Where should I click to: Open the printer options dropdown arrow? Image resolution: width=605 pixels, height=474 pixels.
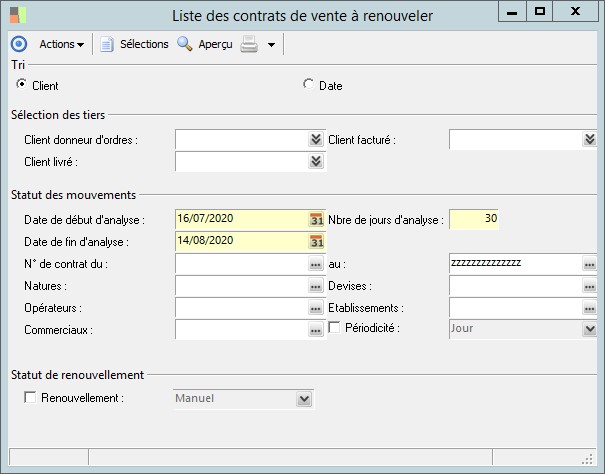[x=271, y=45]
